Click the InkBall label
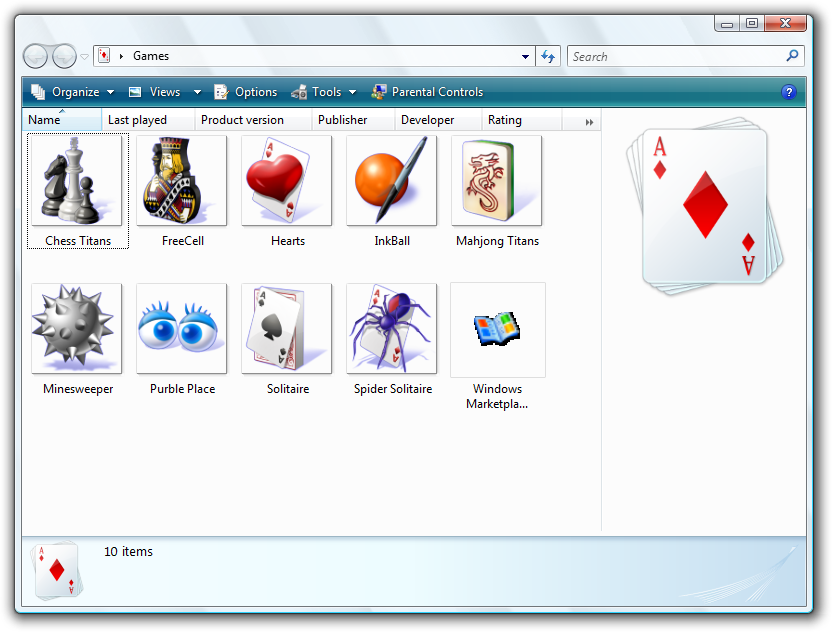This screenshot has height=632, width=832. point(392,241)
